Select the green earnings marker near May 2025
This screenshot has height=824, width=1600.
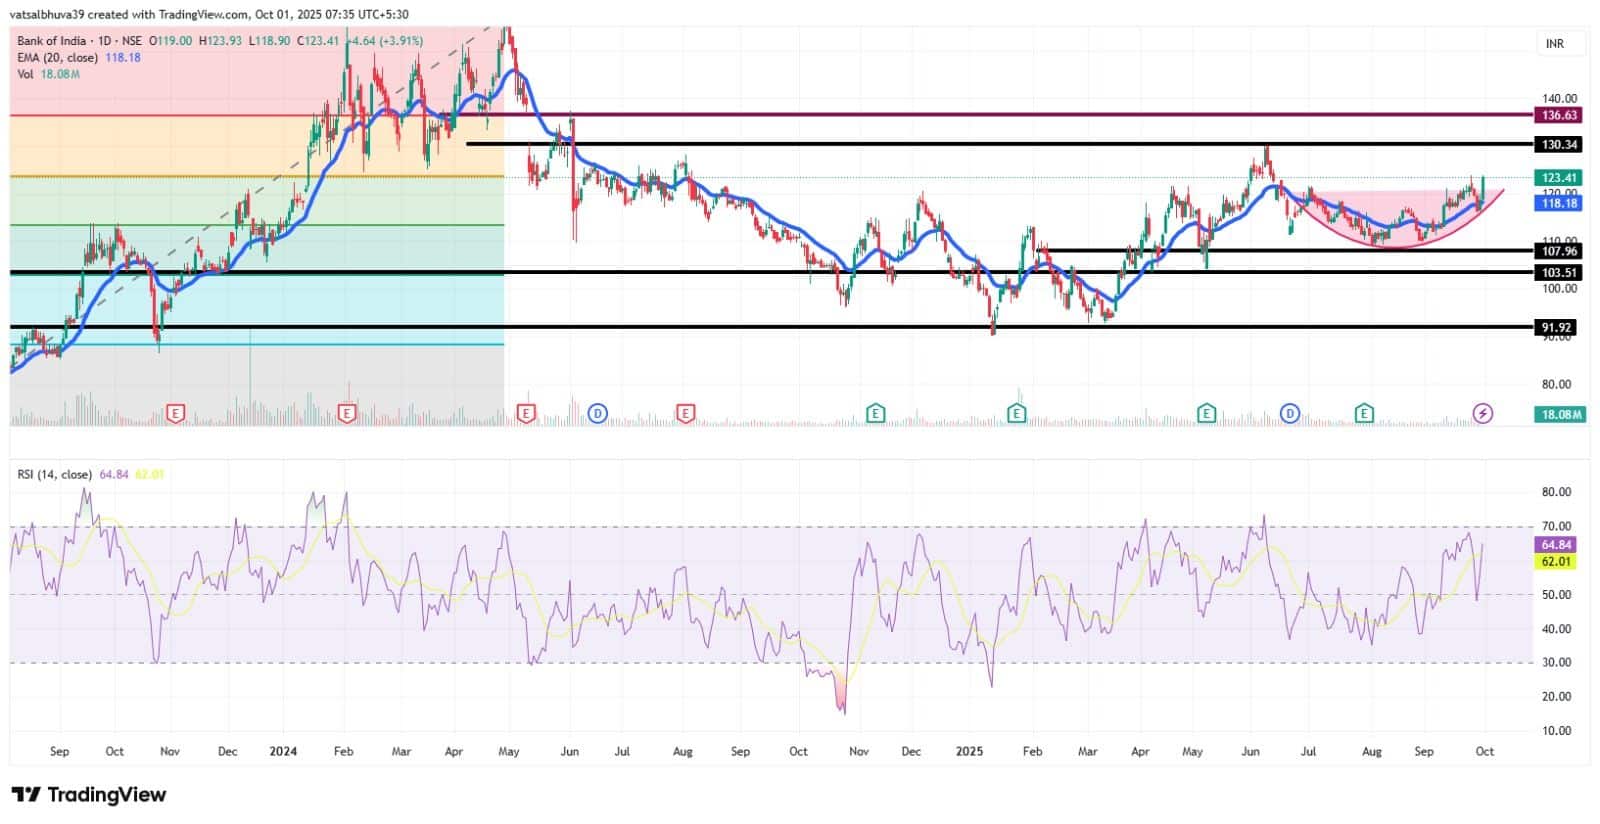point(1206,413)
